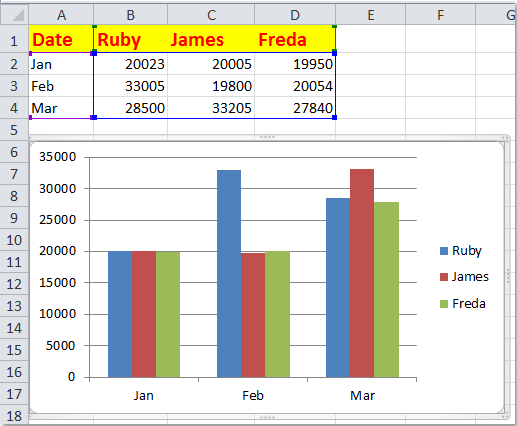Select the Mar horizontal axis label

point(362,396)
